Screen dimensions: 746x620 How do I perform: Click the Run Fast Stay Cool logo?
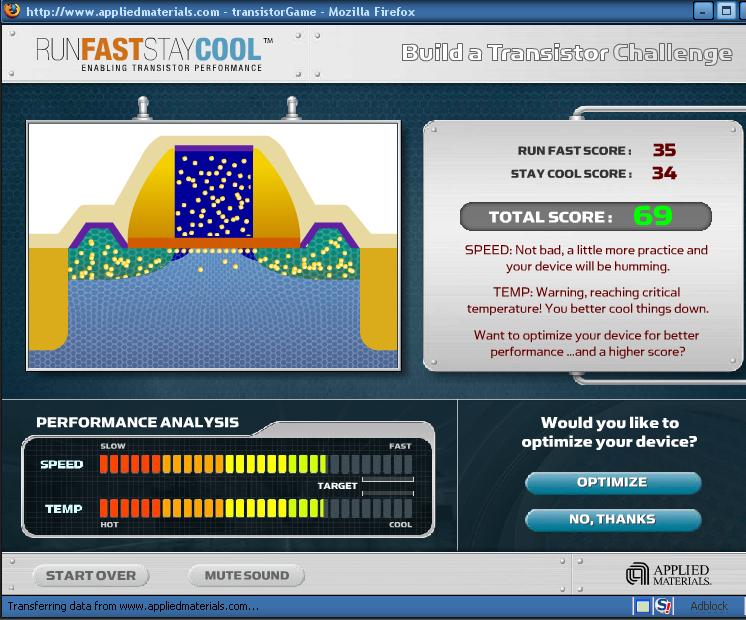(x=154, y=55)
